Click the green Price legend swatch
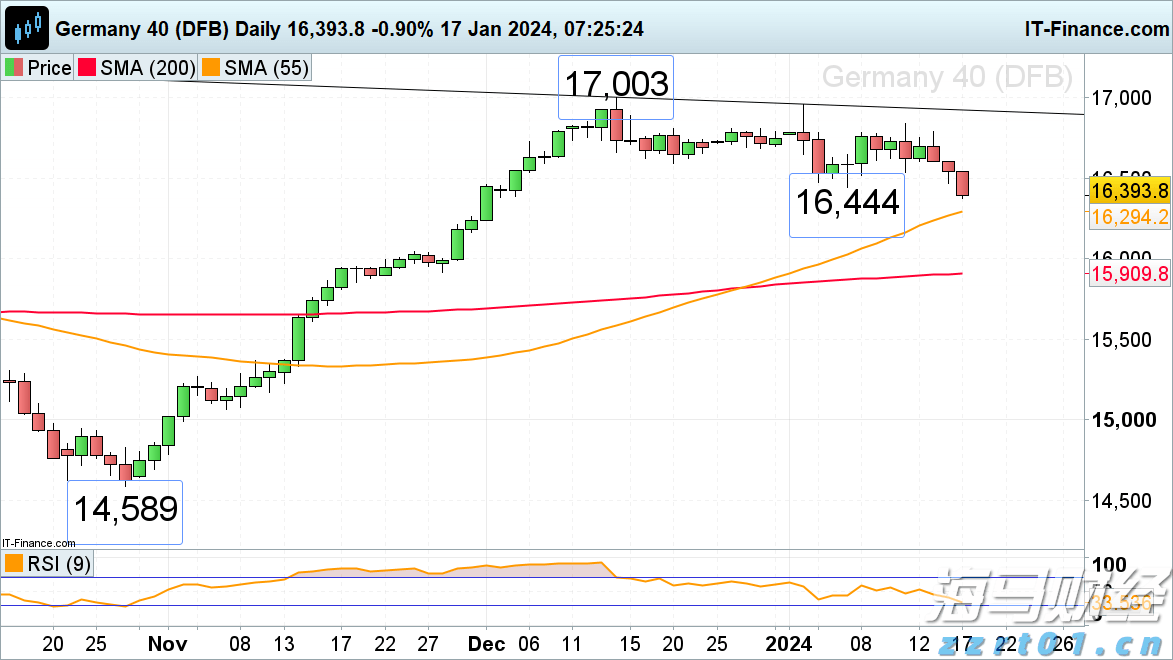Screen dimensions: 1173x660 [x=14, y=68]
